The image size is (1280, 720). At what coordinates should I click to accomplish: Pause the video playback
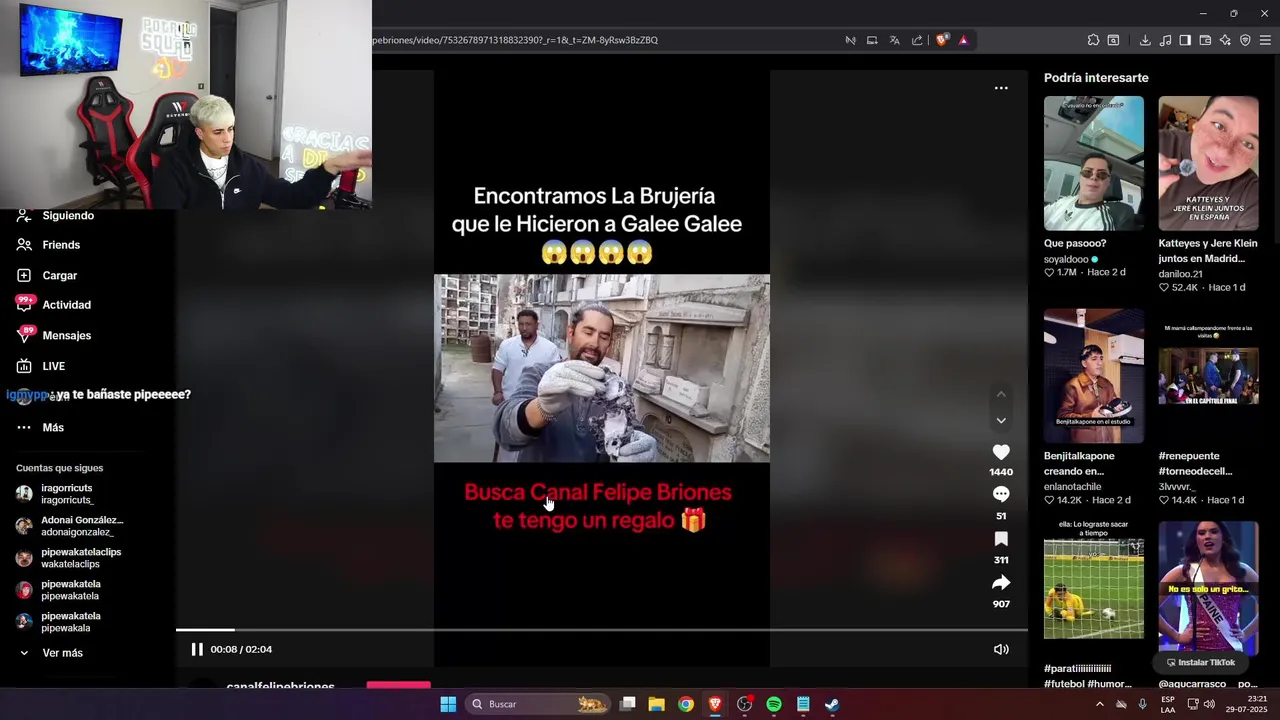[197, 649]
